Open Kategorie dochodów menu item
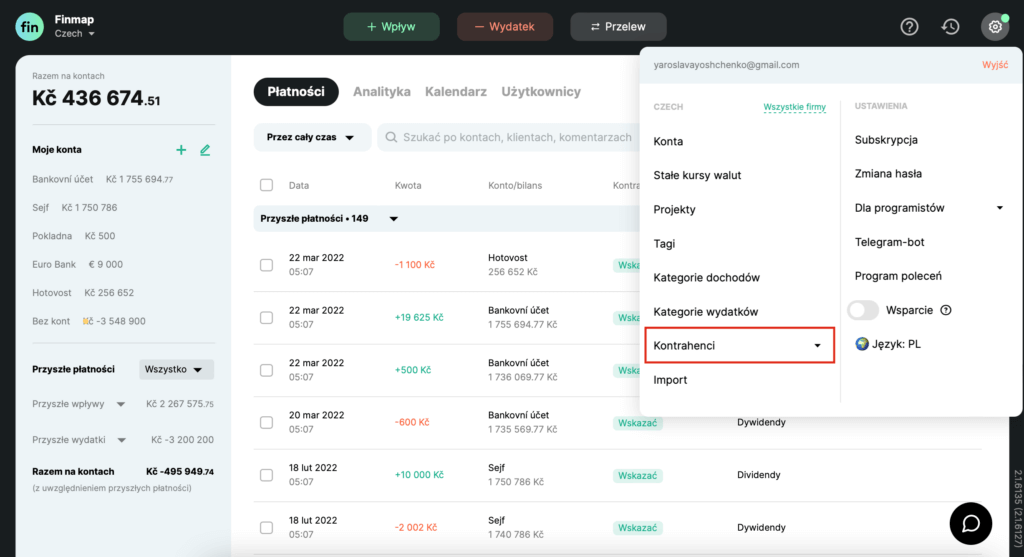This screenshot has width=1024, height=557. pos(707,278)
